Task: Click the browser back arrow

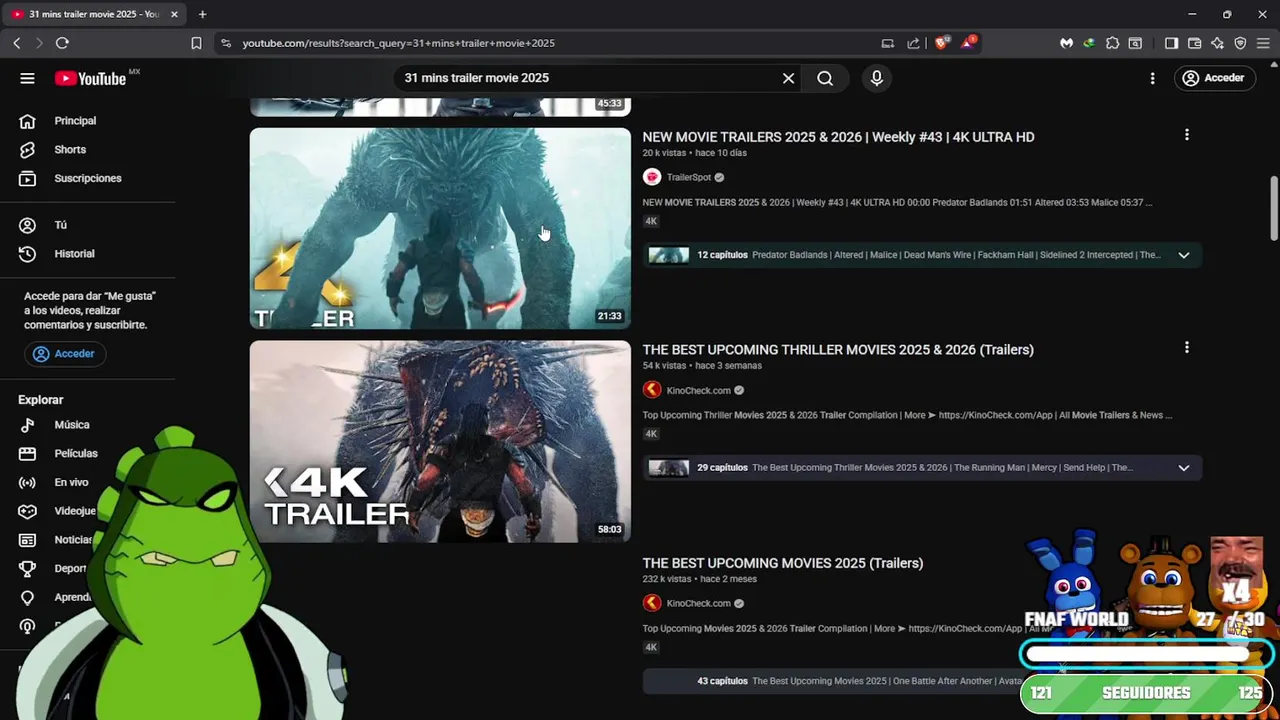Action: tap(17, 43)
